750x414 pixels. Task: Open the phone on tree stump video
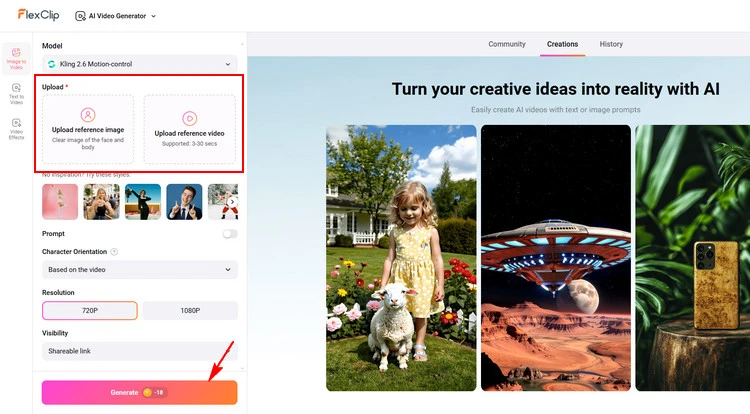(693, 258)
